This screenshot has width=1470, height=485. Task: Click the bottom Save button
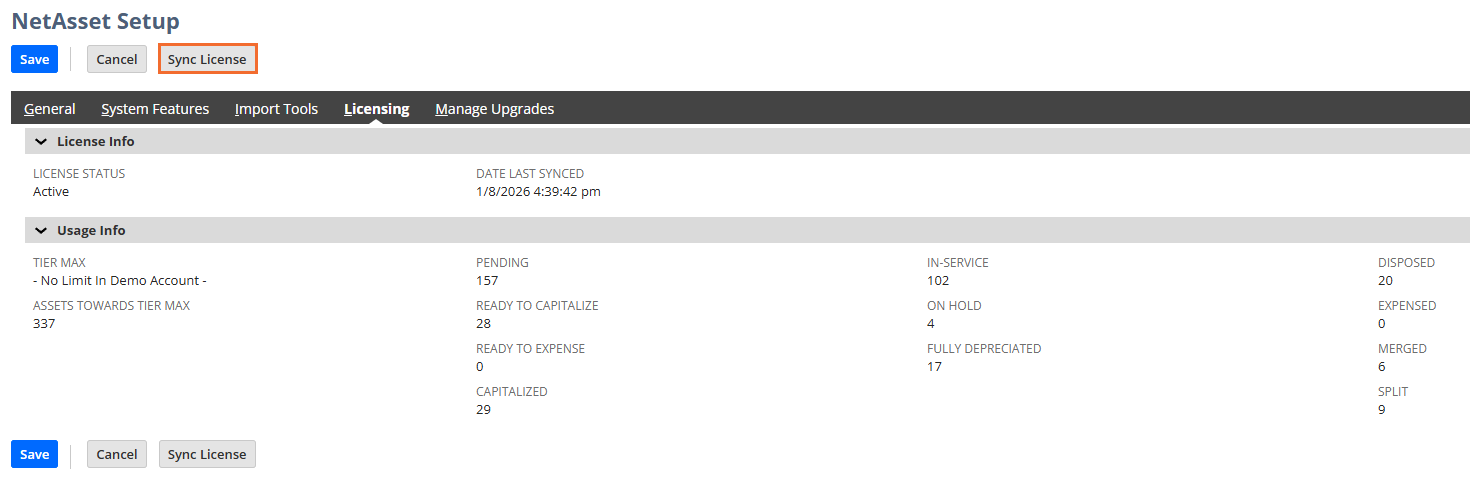34,454
